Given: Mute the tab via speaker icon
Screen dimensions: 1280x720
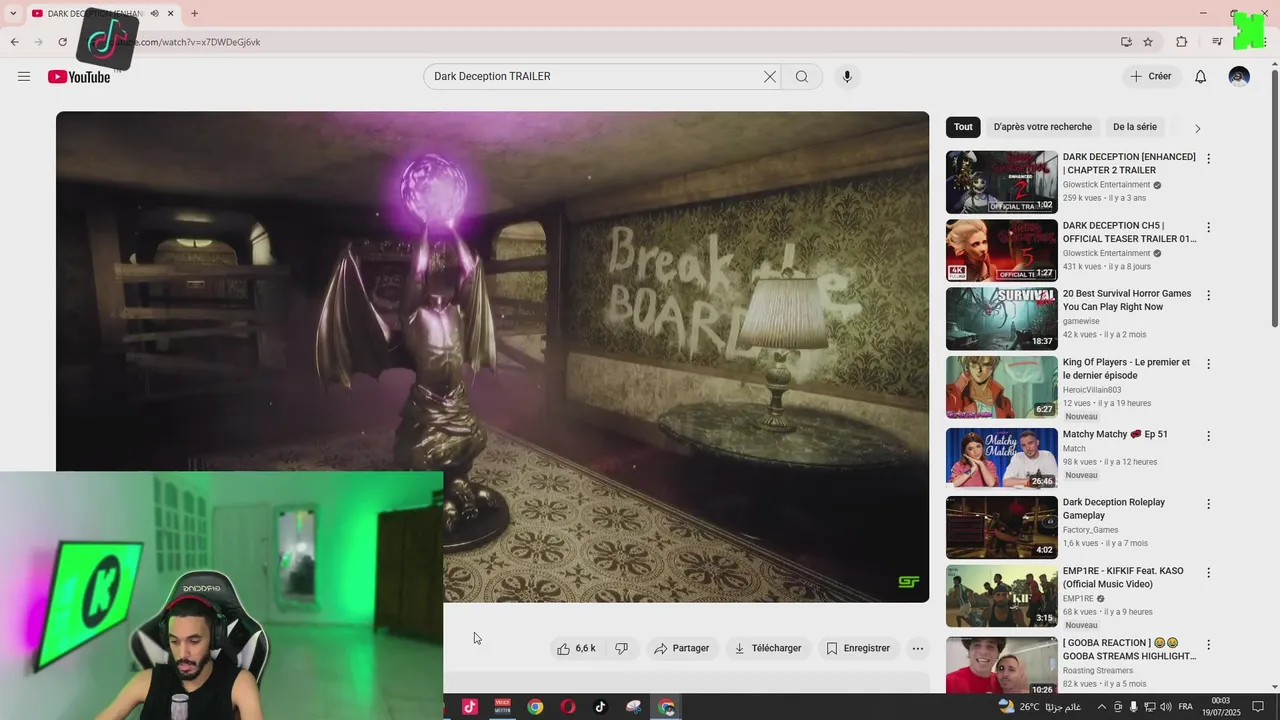Looking at the screenshot, I should pyautogui.click(x=154, y=14).
